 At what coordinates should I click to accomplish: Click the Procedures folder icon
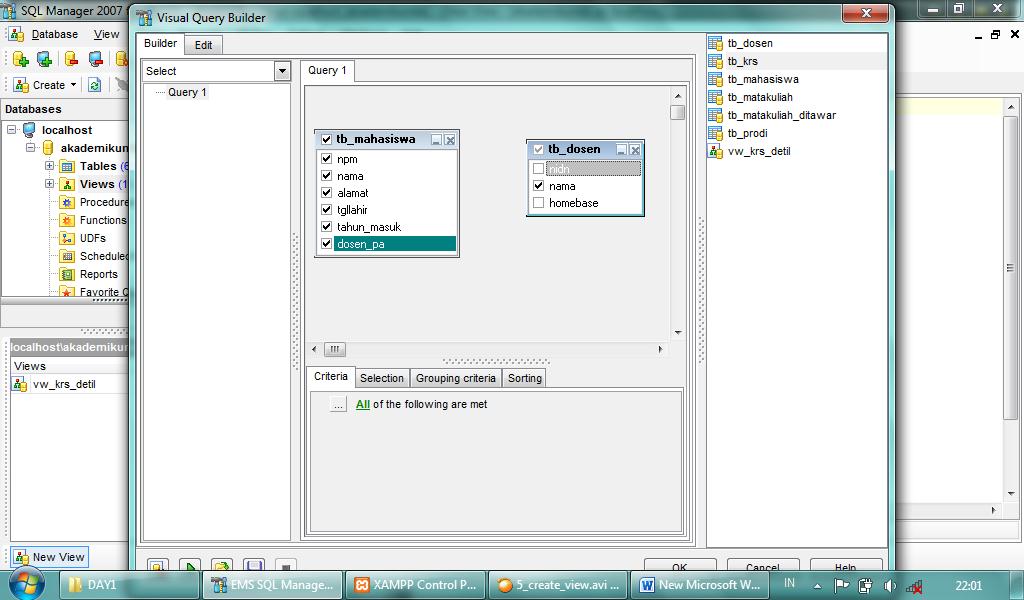[x=67, y=202]
